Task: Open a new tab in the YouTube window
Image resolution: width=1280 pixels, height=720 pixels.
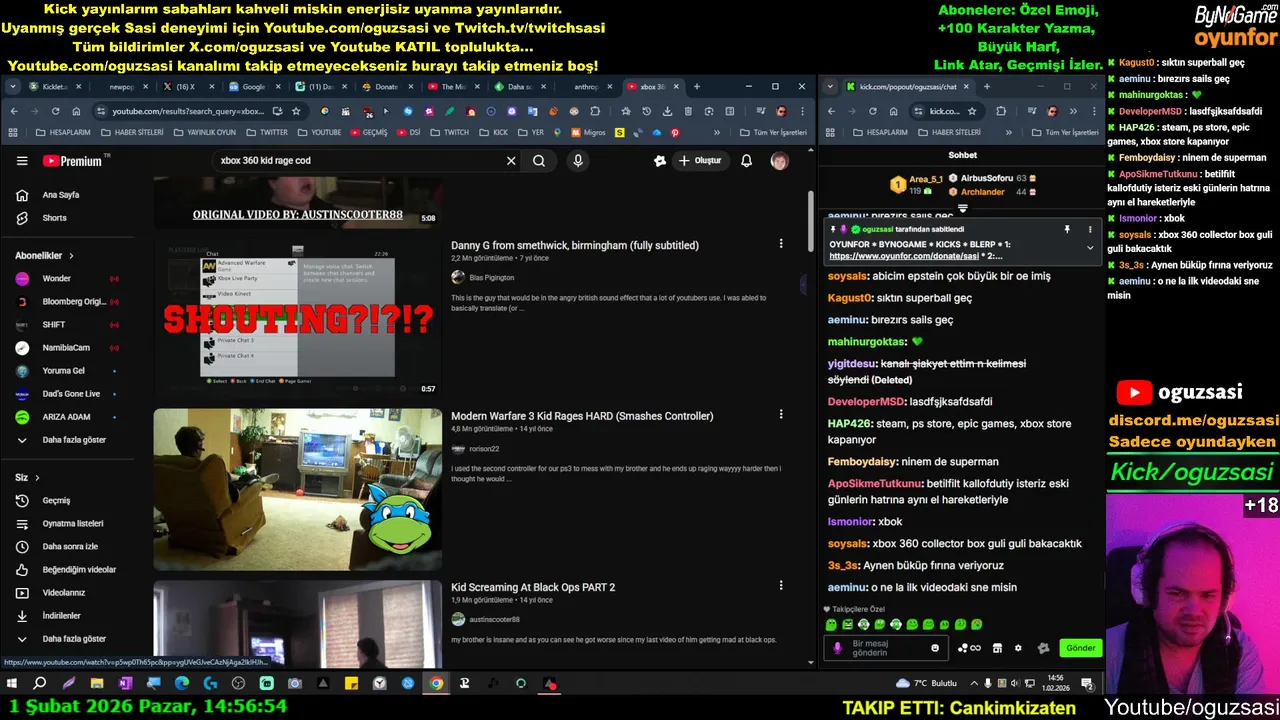Action: [697, 87]
